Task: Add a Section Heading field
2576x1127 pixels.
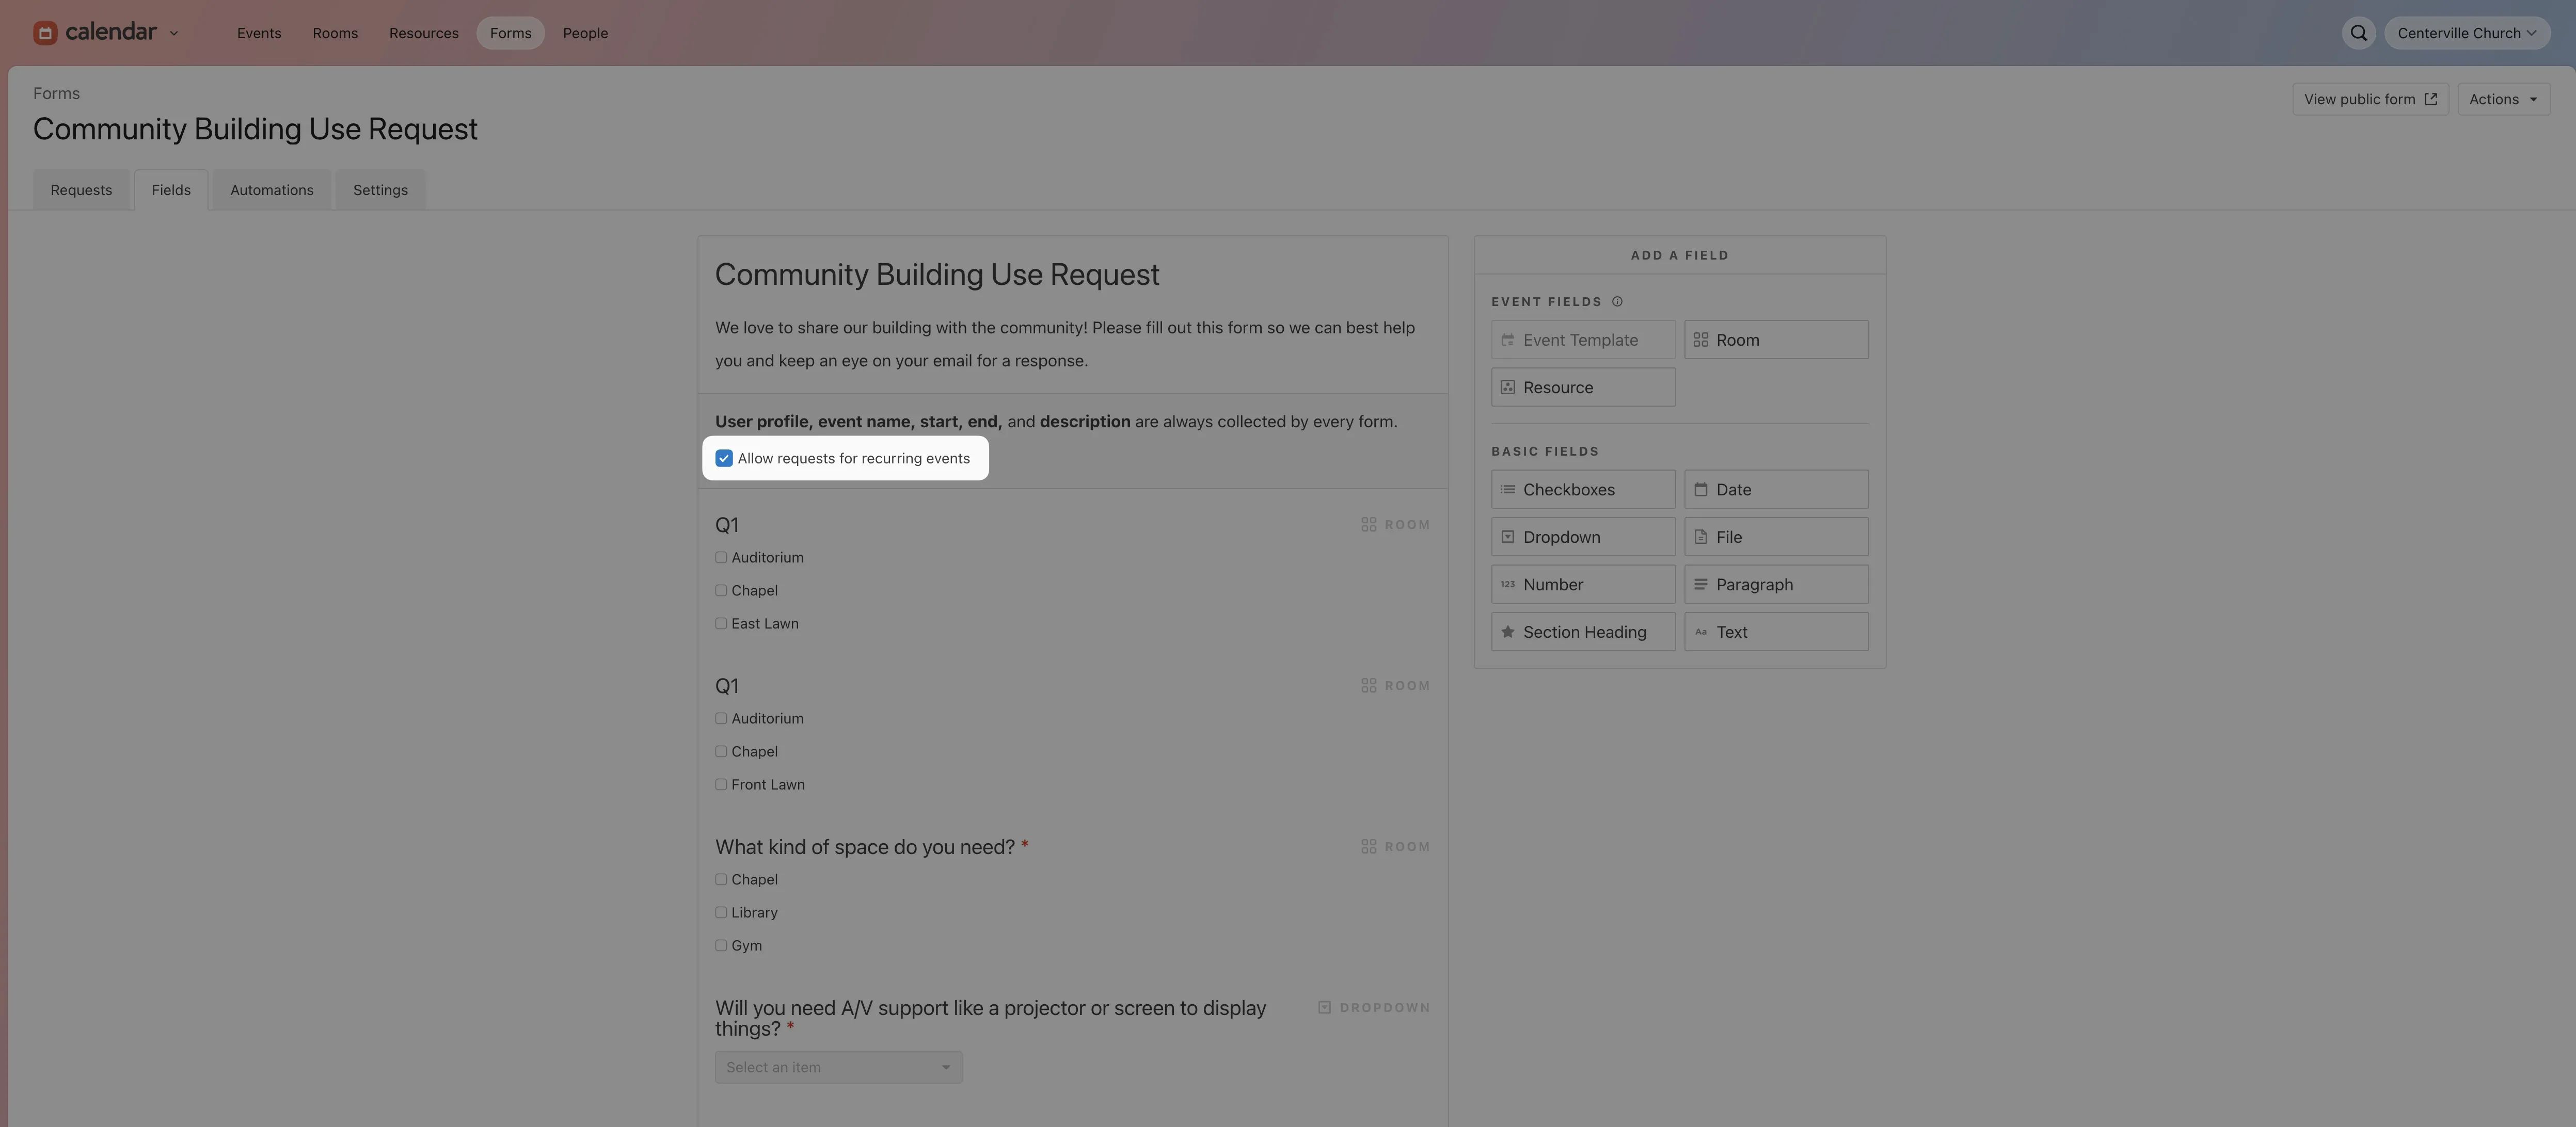Action: (x=1582, y=631)
